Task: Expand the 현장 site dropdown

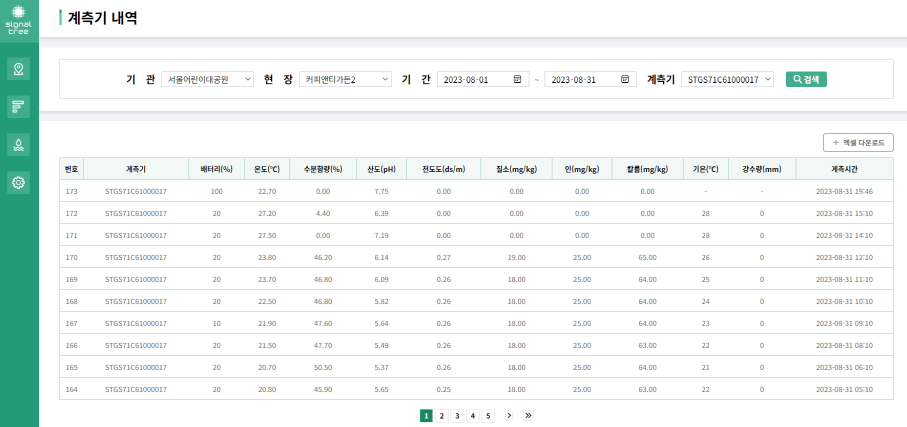Action: 345,79
